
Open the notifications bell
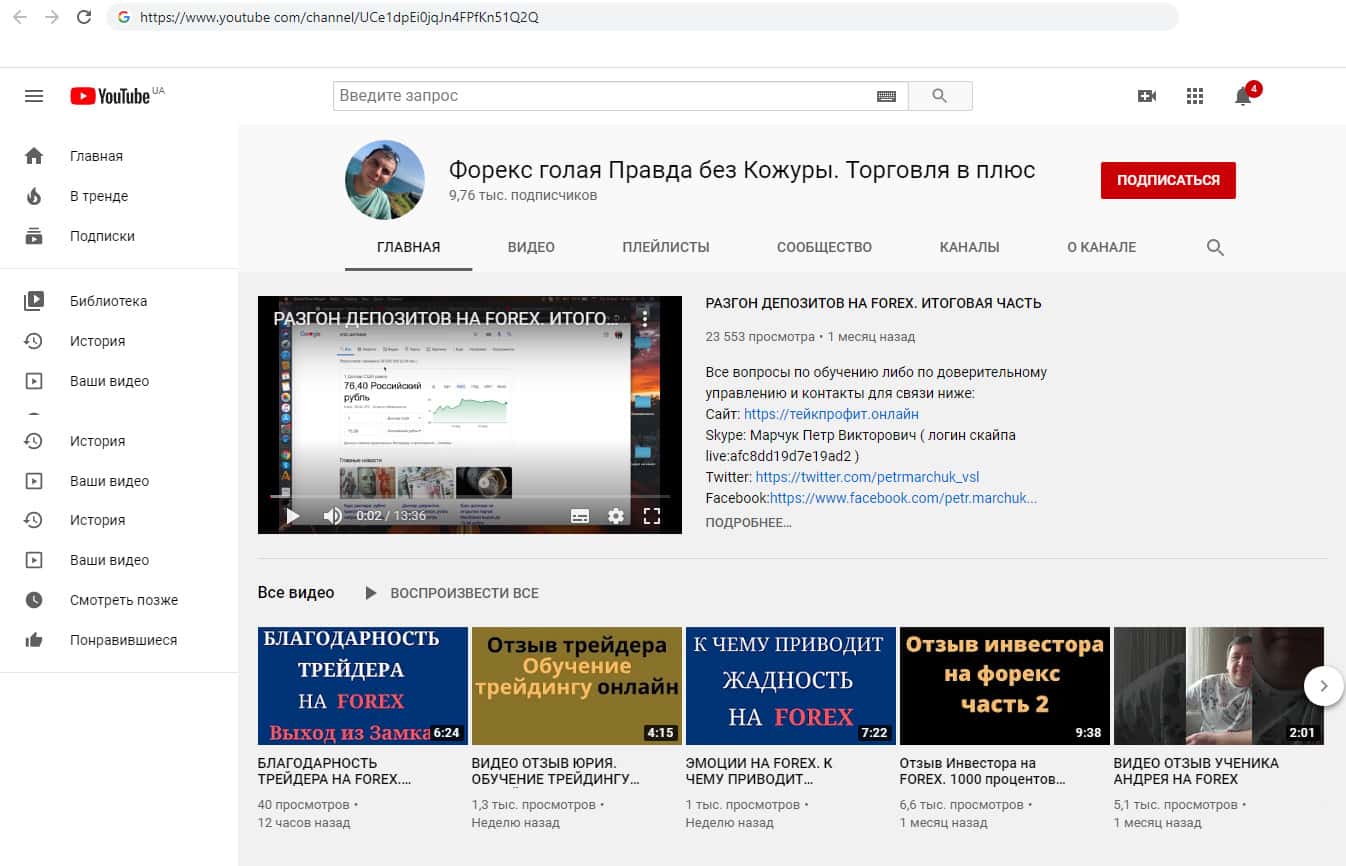(1243, 96)
